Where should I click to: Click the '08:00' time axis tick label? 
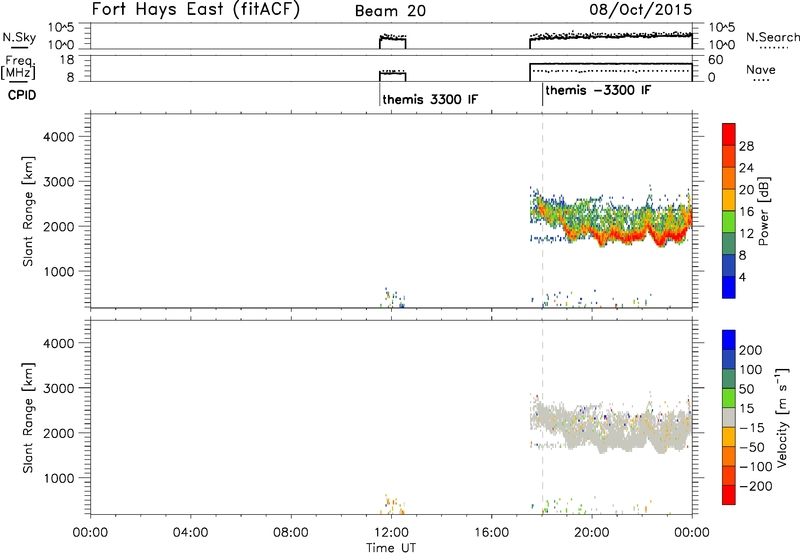(x=291, y=533)
